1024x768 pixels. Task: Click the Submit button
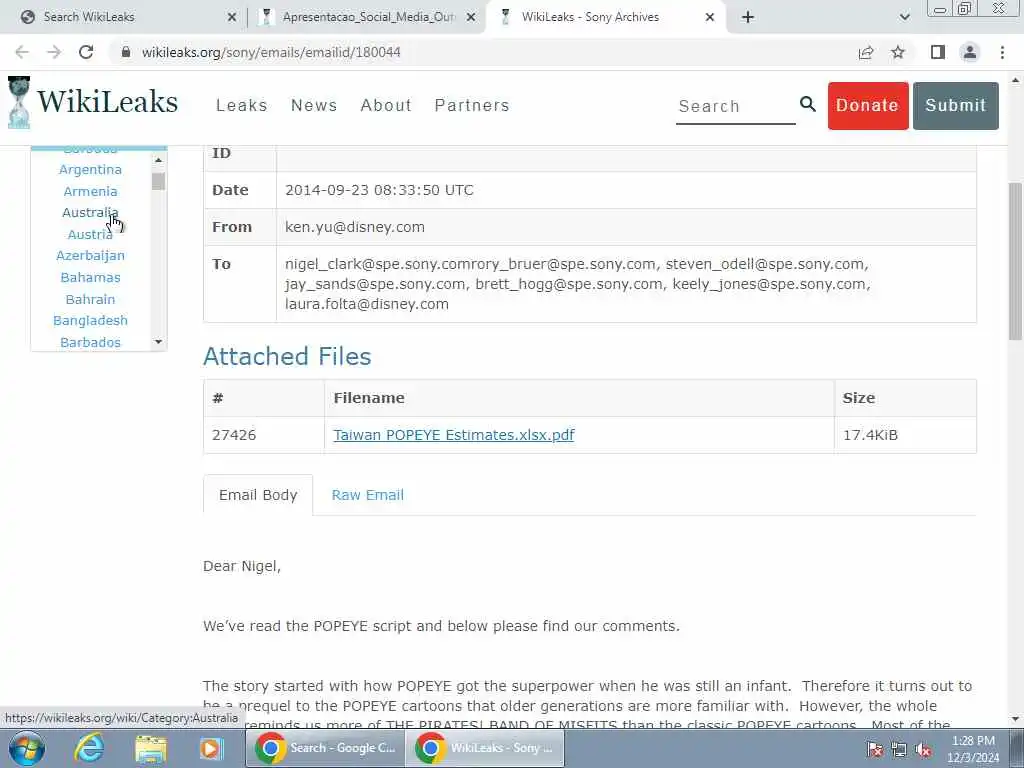coord(955,106)
